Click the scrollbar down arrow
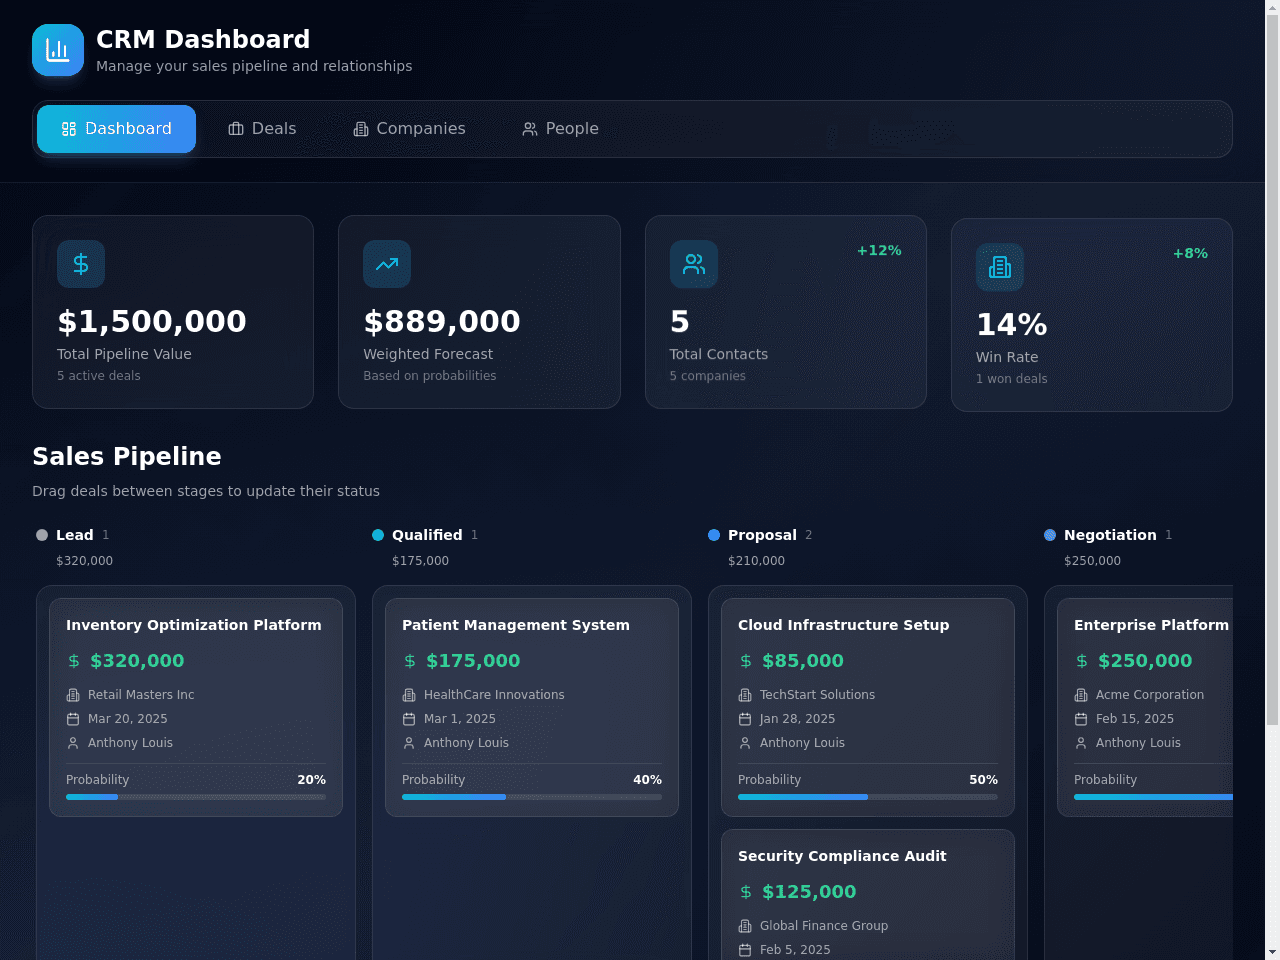The image size is (1280, 960). point(1272,952)
